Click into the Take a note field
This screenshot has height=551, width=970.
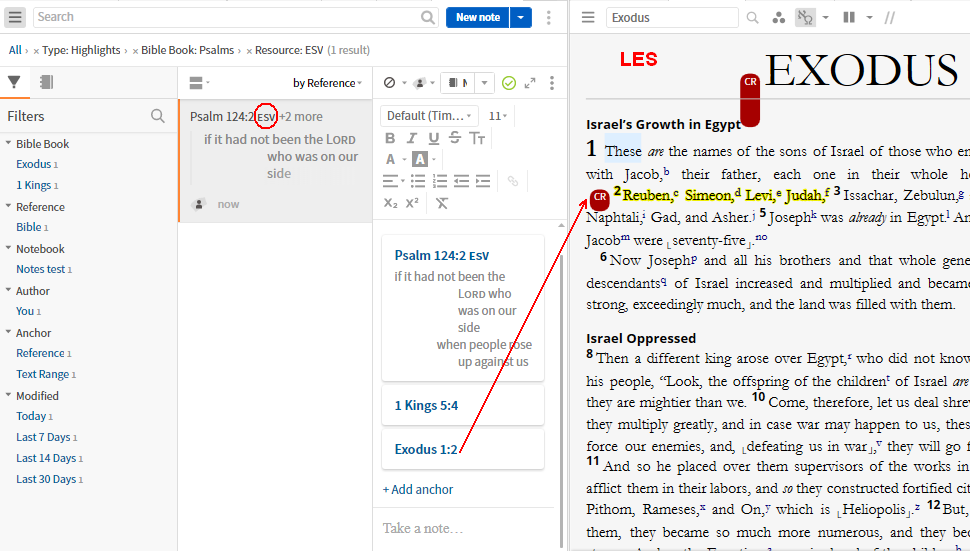[423, 528]
